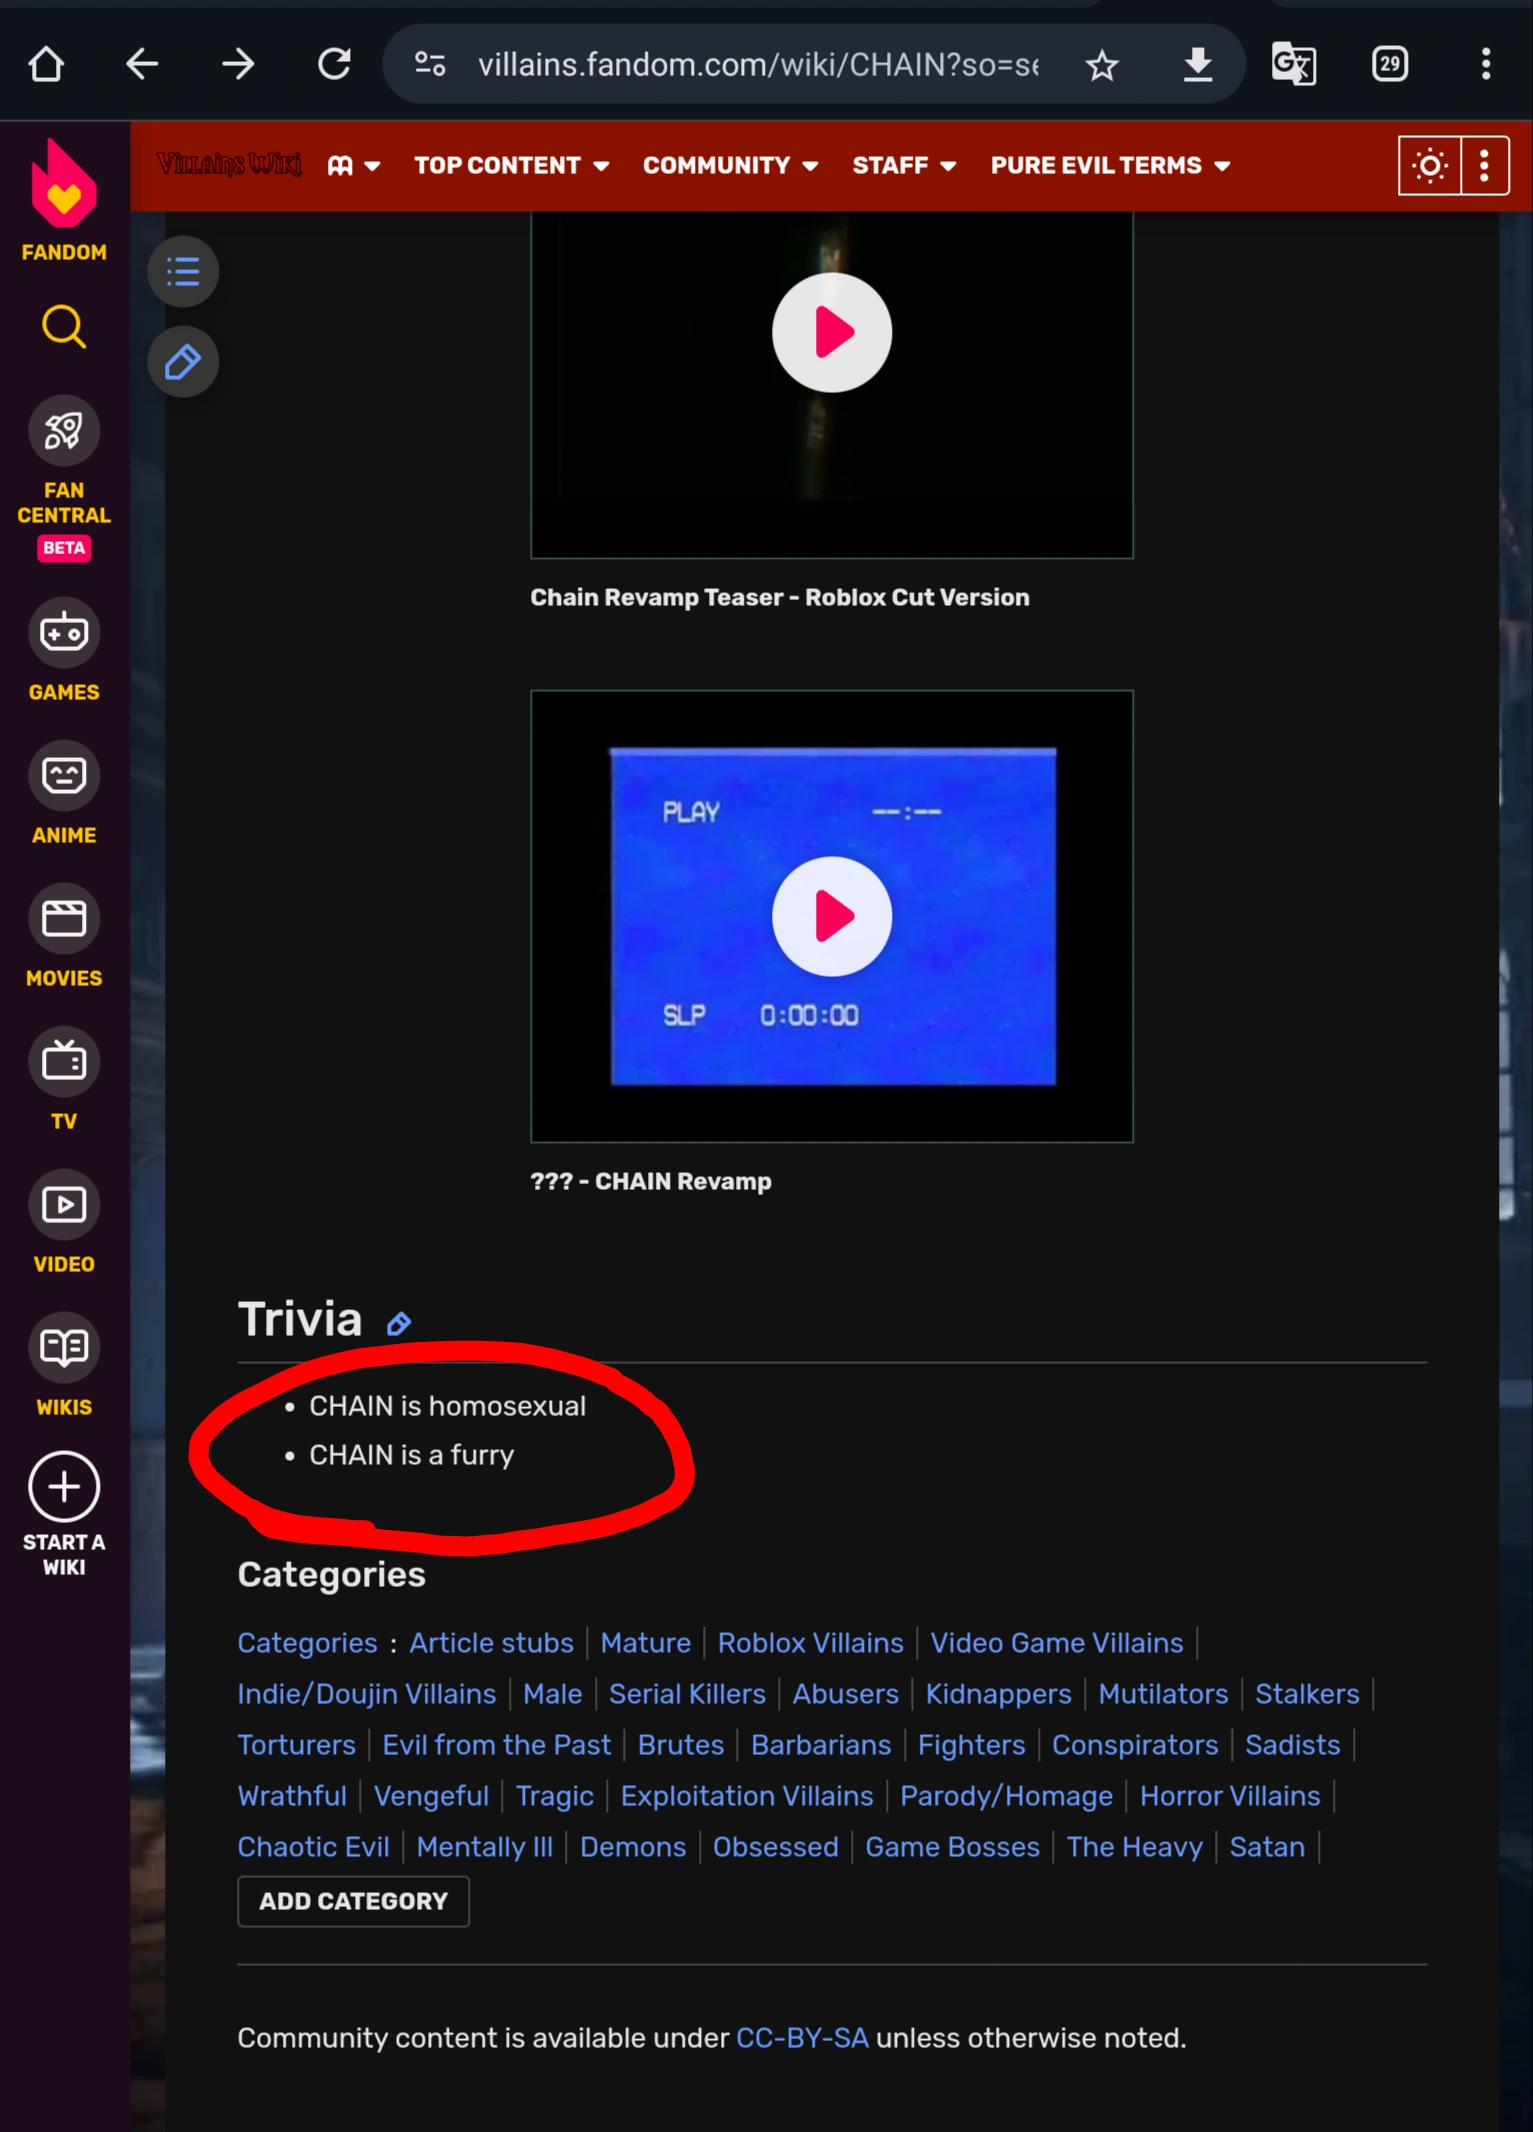
Task: Open Anime section
Action: point(64,793)
